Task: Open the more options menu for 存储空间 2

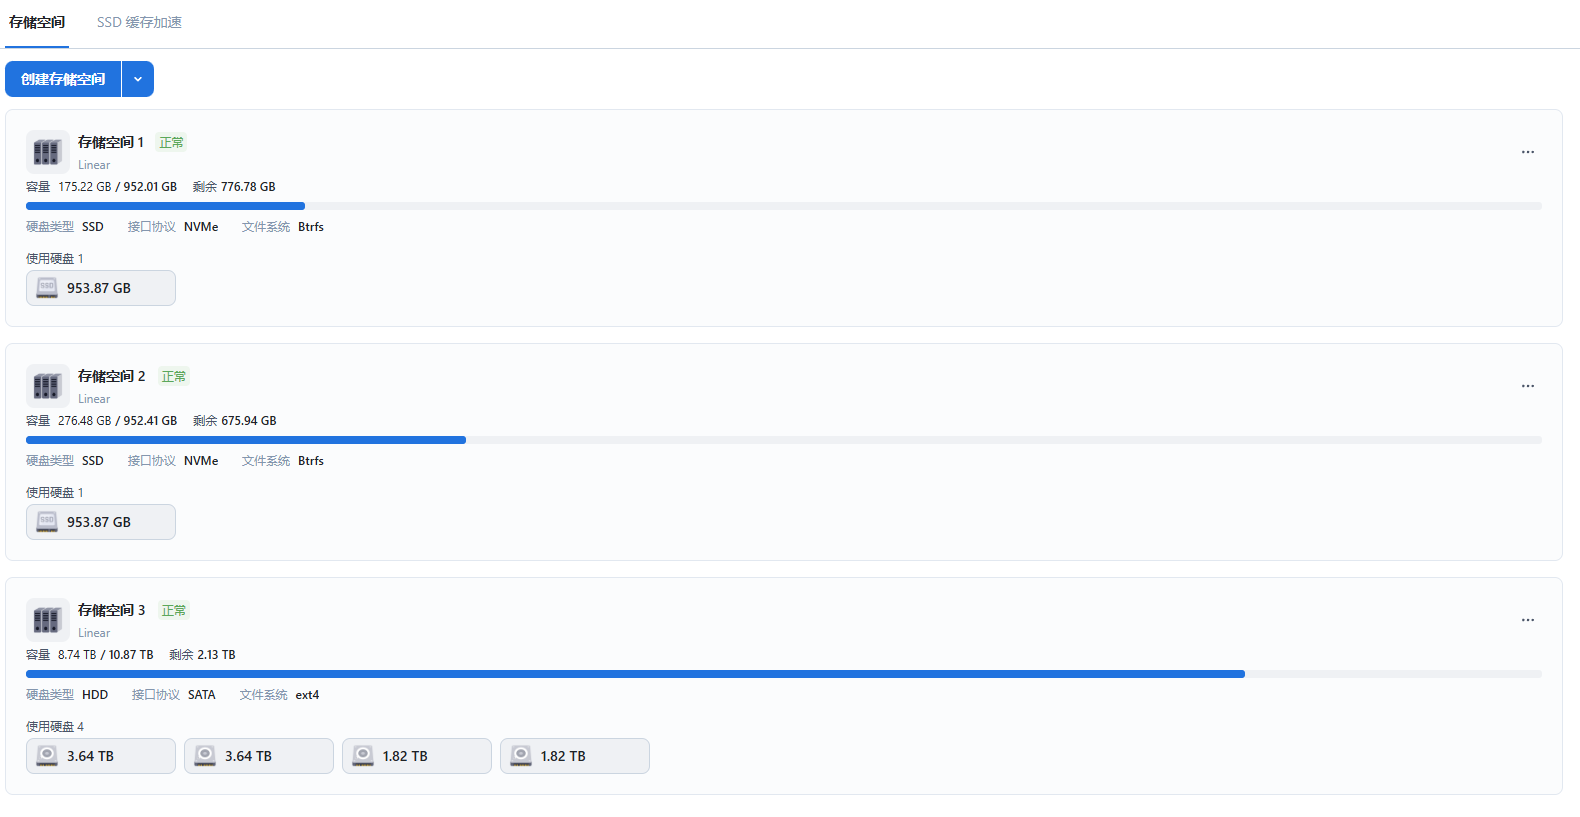Action: [x=1527, y=386]
